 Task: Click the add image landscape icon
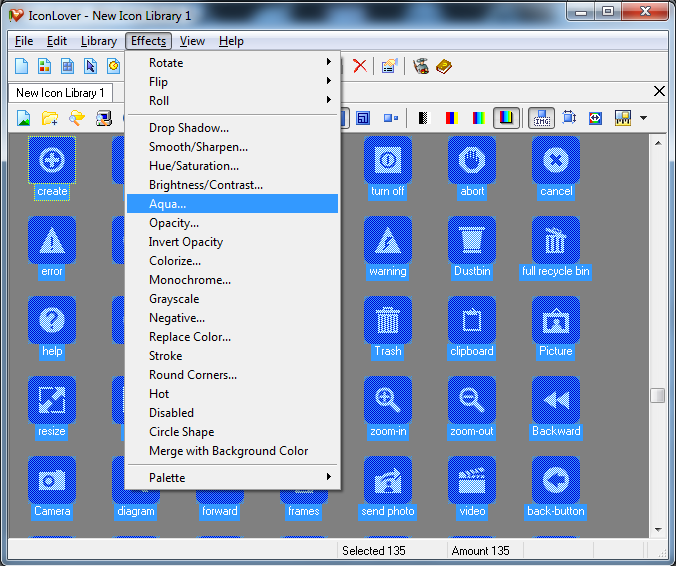(x=24, y=118)
